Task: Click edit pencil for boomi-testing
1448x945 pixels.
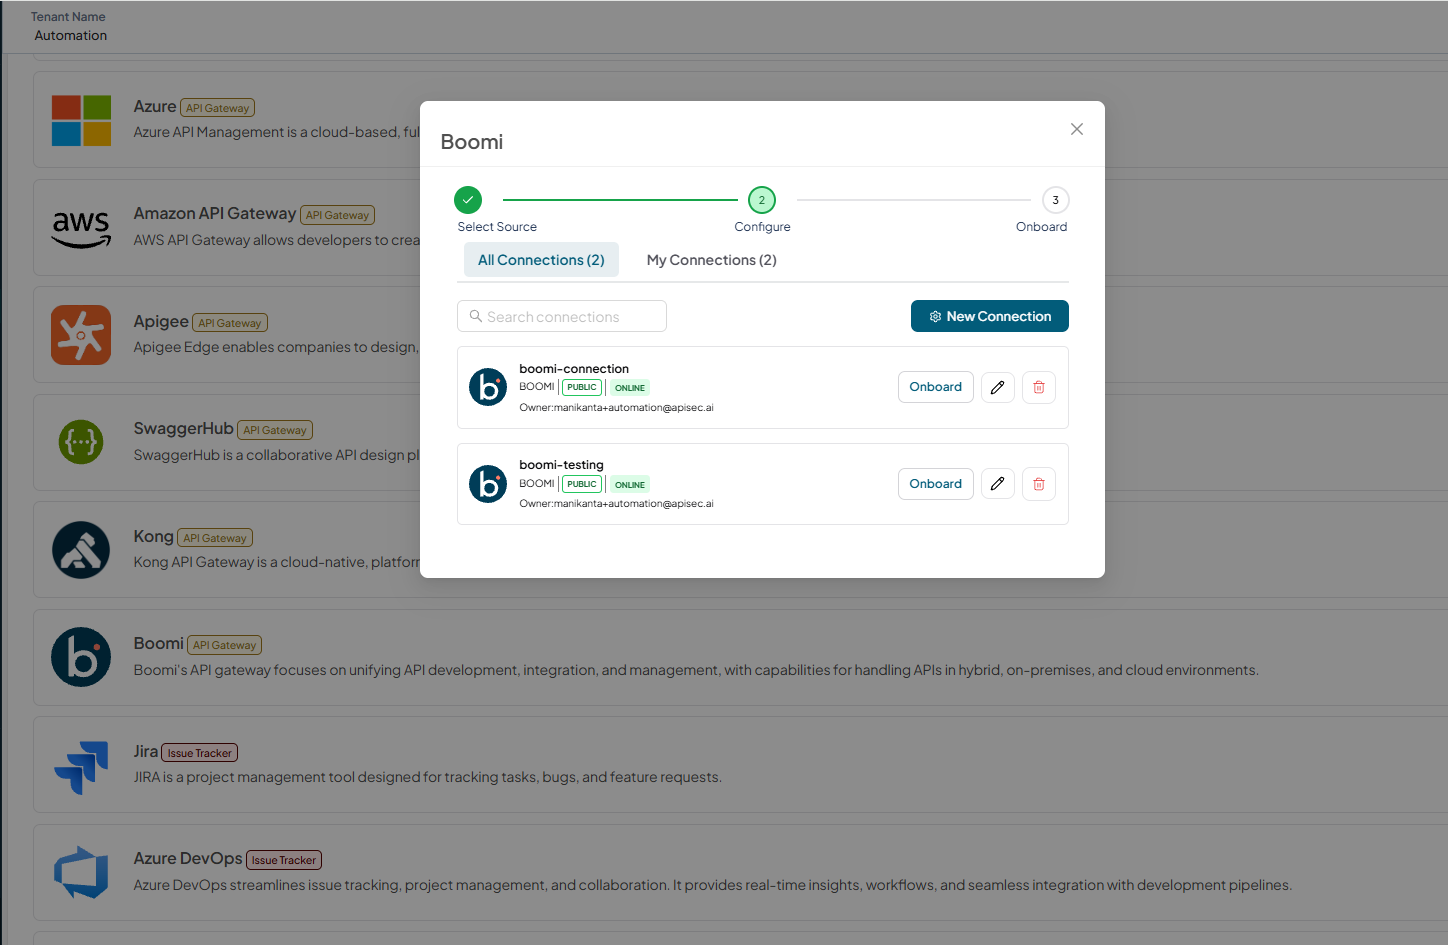Action: [998, 484]
